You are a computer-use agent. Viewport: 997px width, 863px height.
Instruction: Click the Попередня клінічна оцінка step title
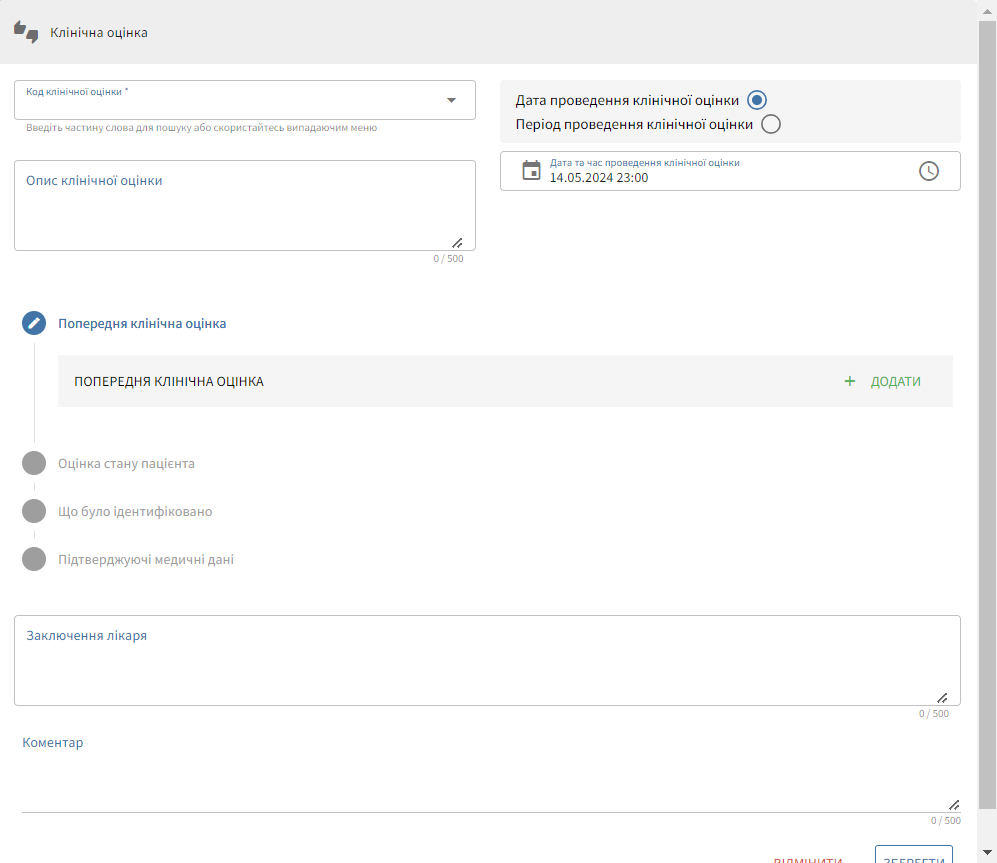(142, 324)
